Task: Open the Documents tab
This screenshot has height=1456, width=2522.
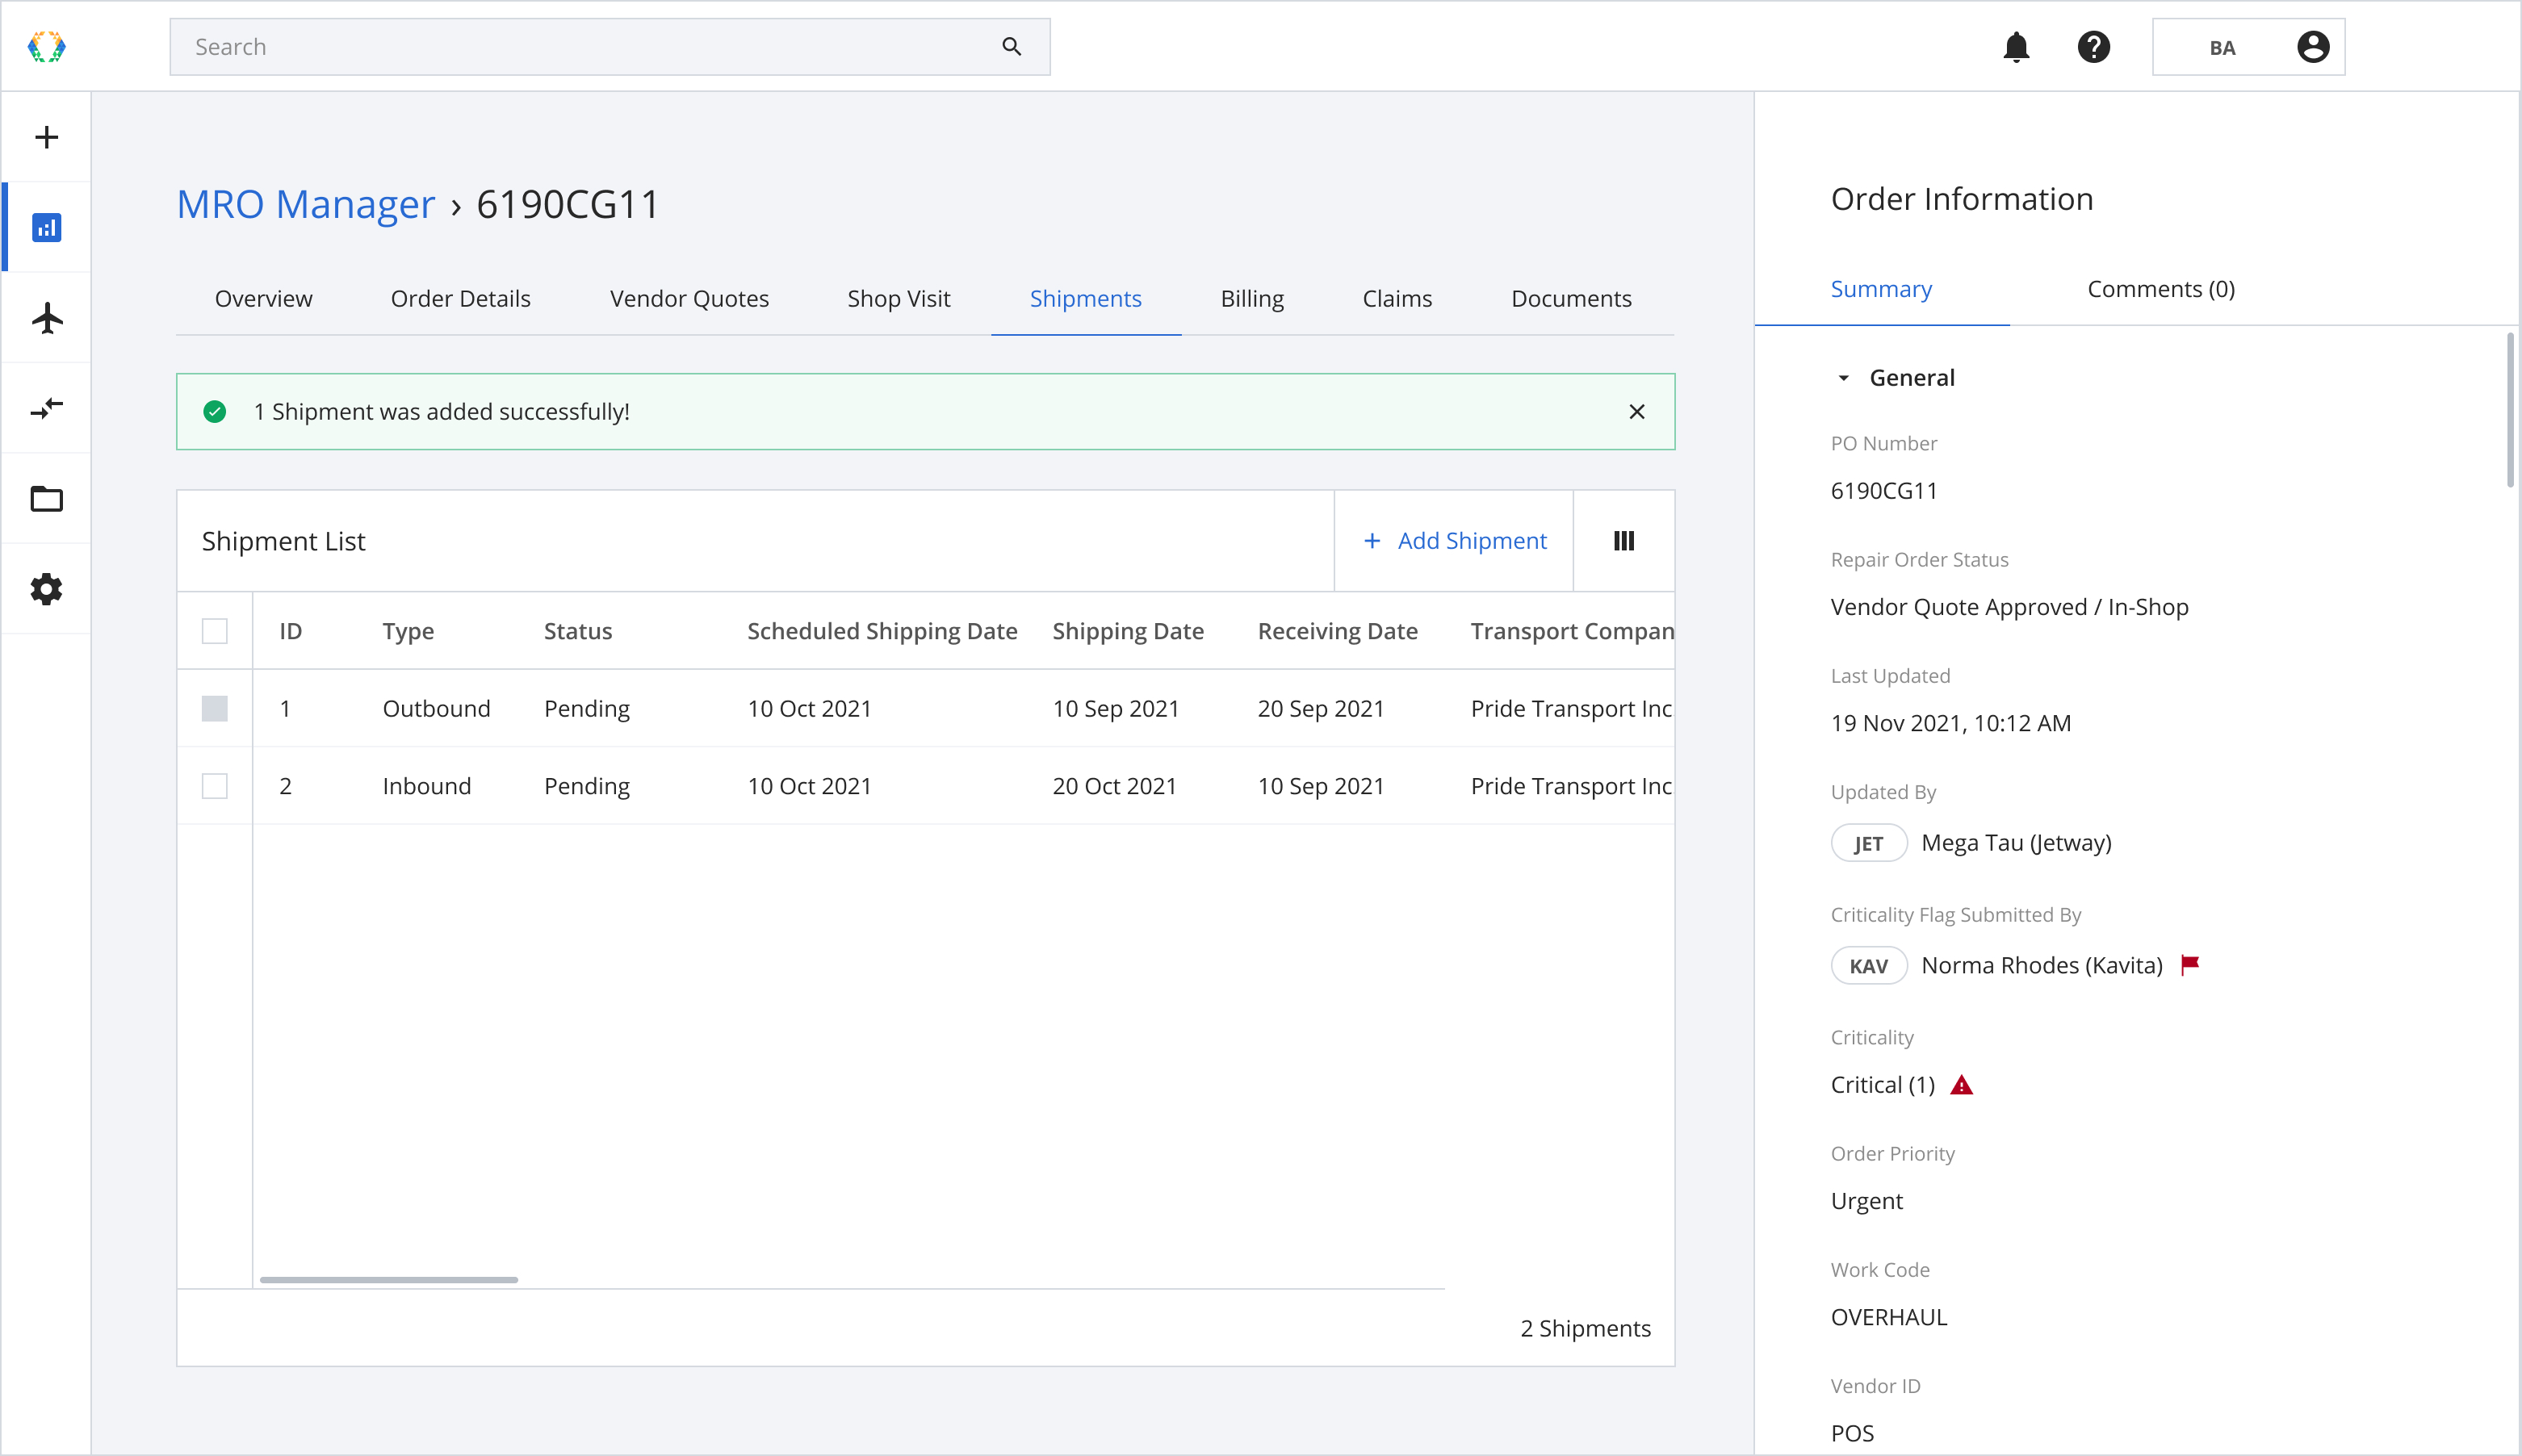Action: (1571, 299)
